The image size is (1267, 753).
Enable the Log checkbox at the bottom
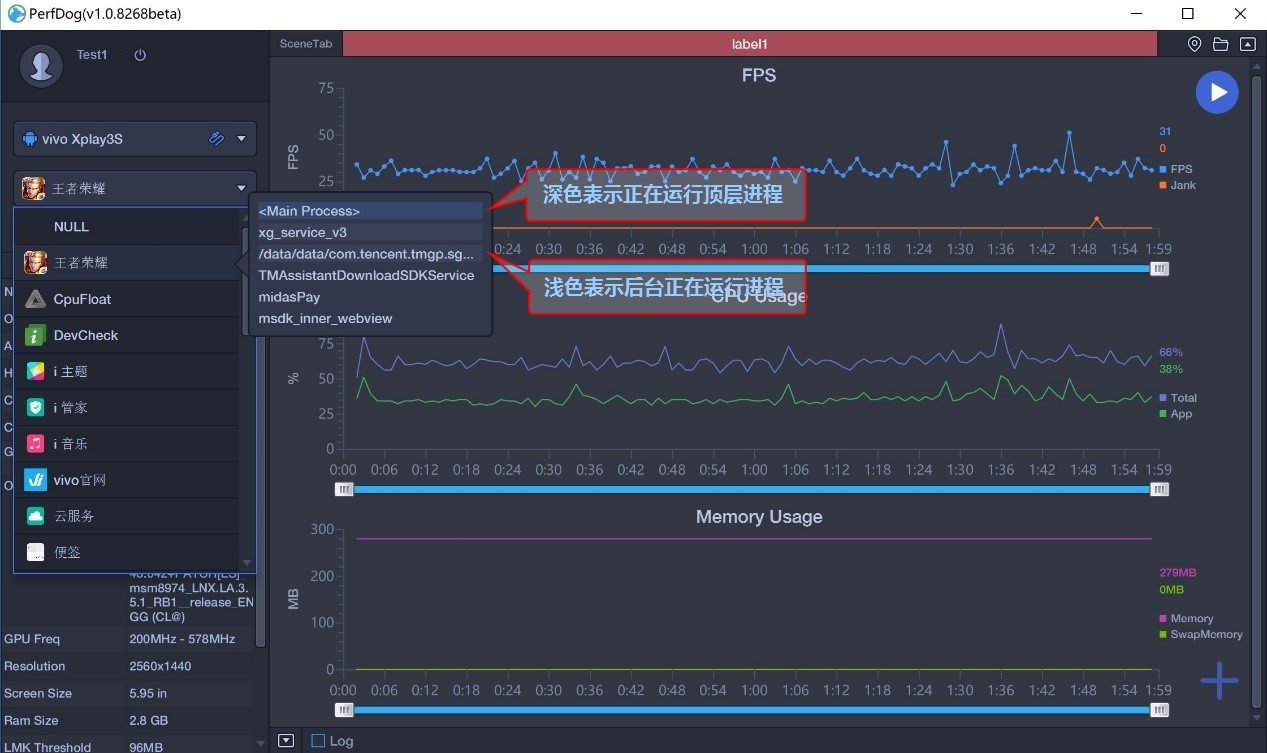point(320,740)
